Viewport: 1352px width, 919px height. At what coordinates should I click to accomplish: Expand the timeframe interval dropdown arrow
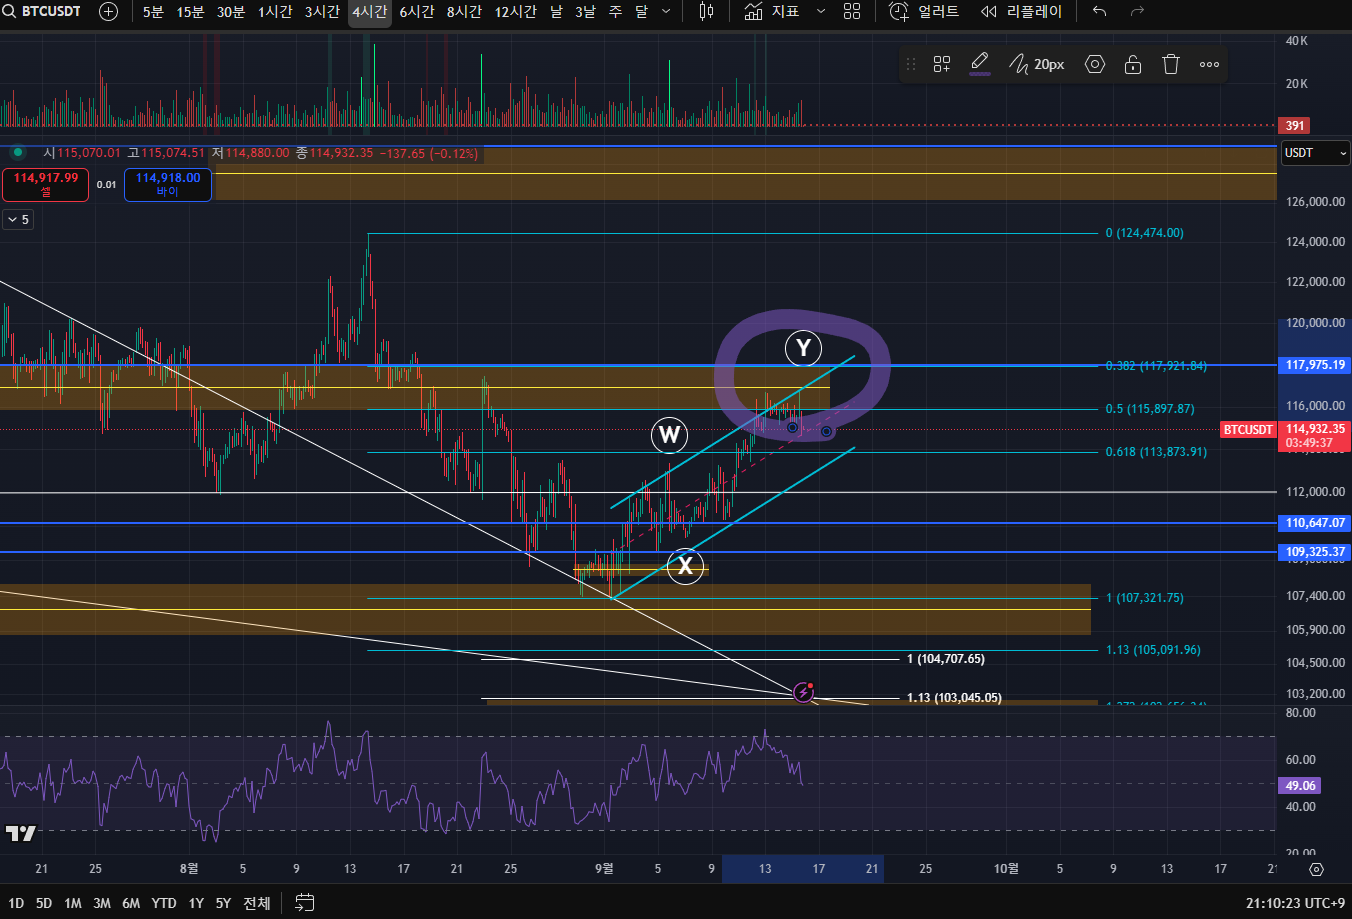click(666, 12)
